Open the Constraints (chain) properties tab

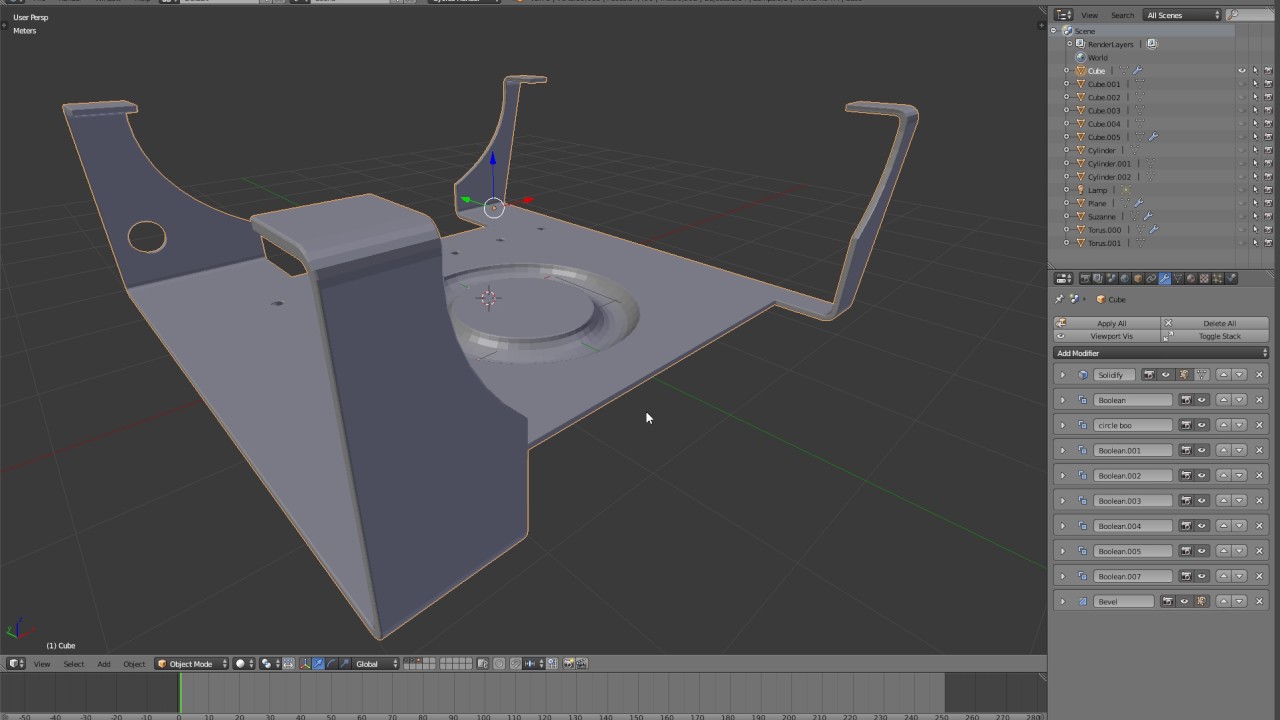(x=1151, y=279)
